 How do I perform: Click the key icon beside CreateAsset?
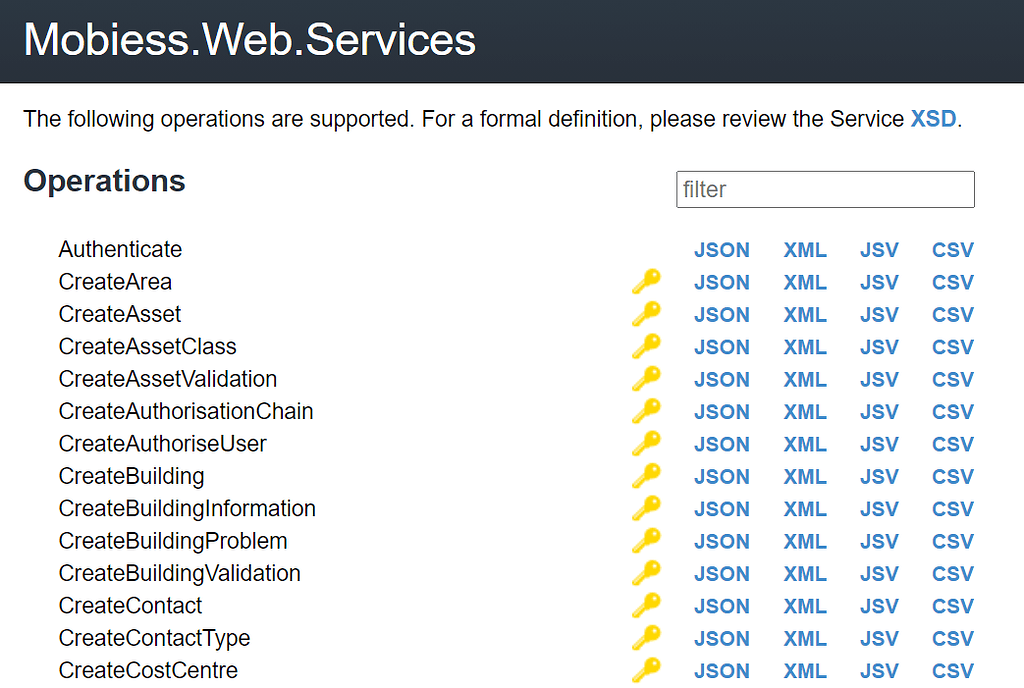coord(646,314)
